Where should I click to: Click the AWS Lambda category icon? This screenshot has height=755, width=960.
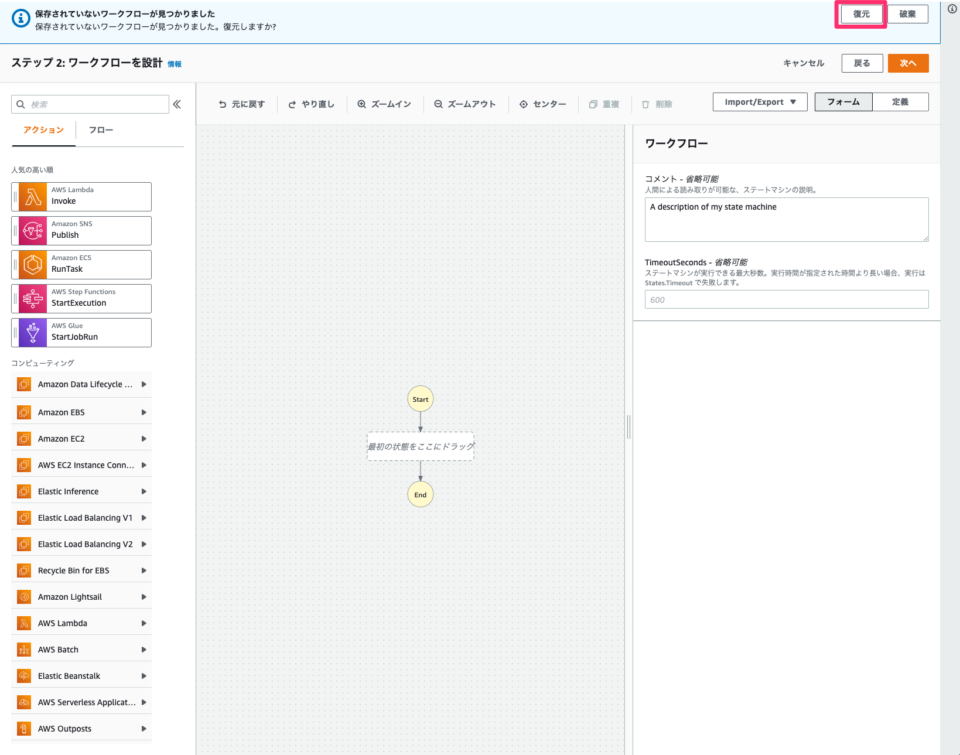coord(24,623)
